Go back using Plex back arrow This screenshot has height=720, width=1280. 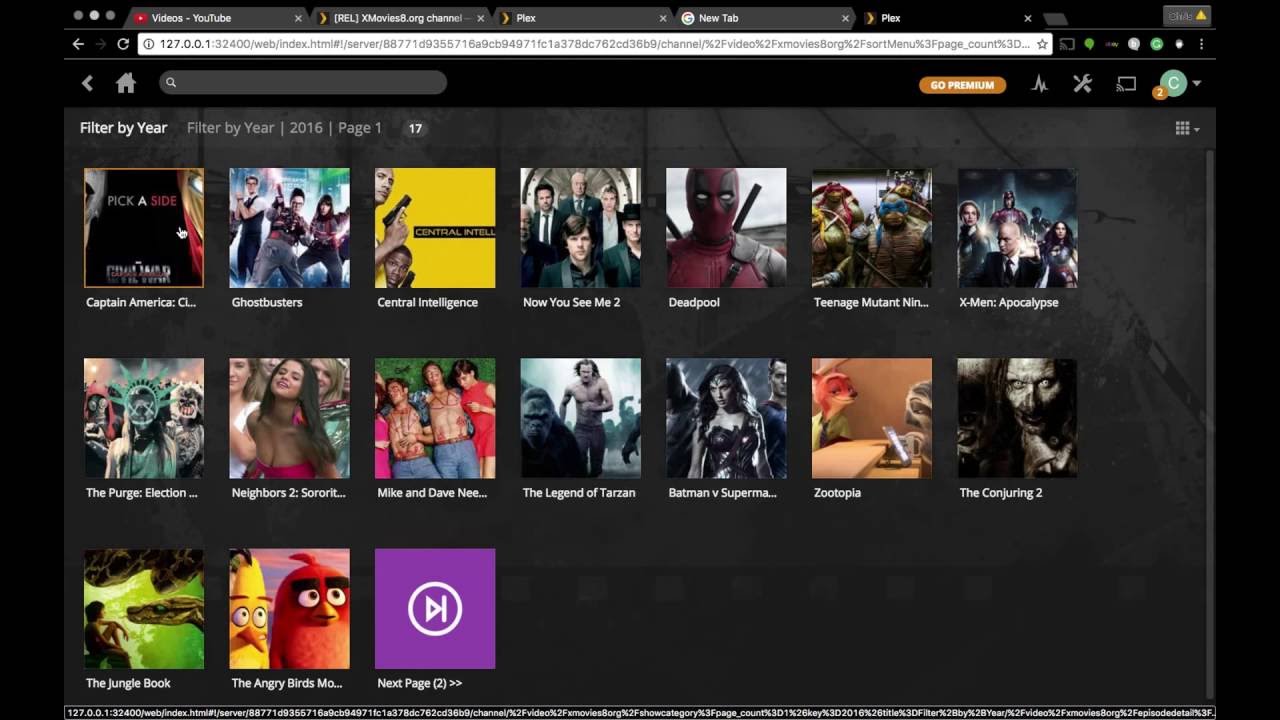pos(87,84)
